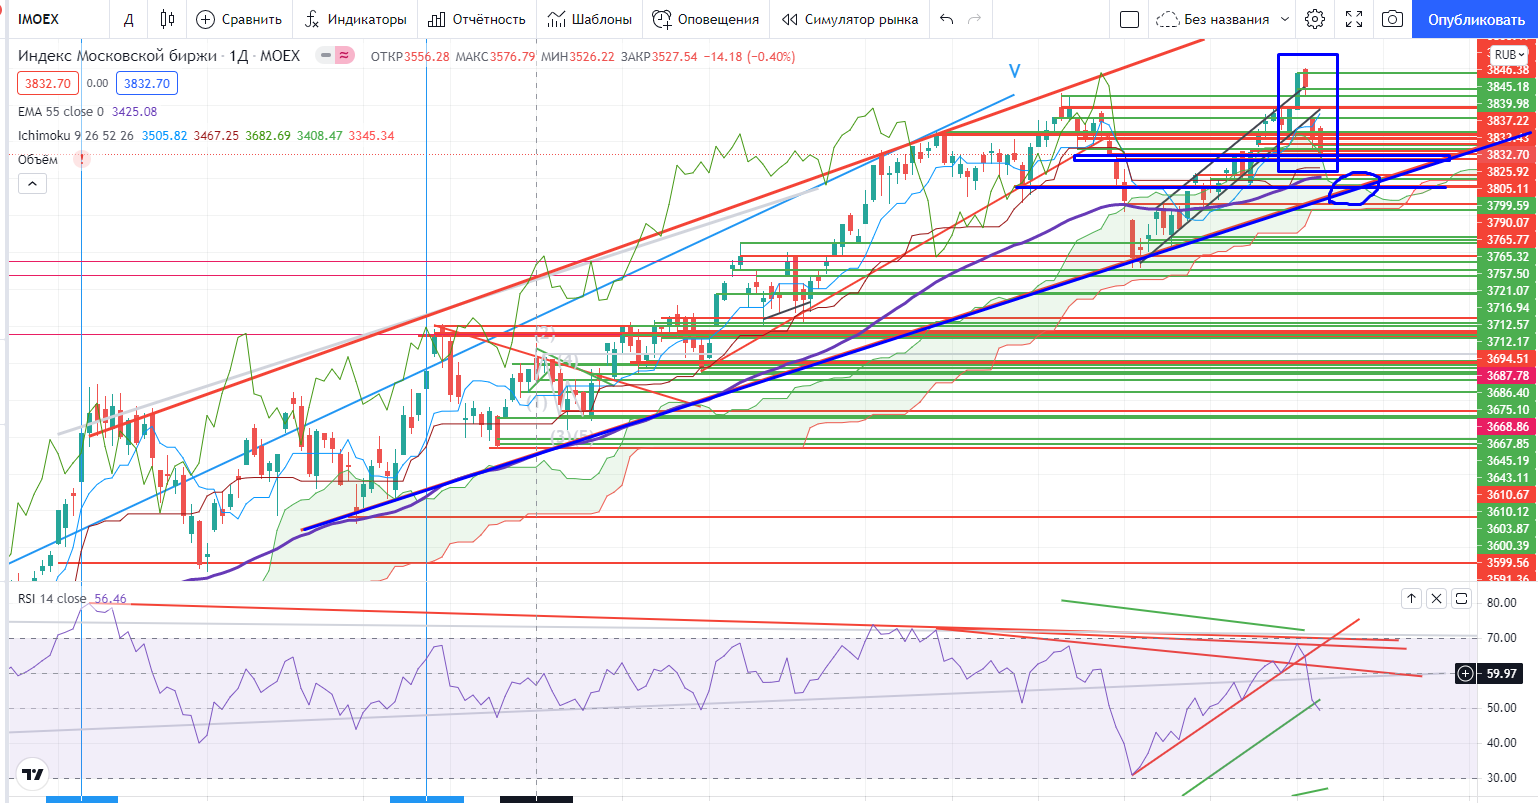This screenshot has width=1538, height=803.
Task: Click the Ichimoku value 3682.69
Action: pyautogui.click(x=267, y=136)
